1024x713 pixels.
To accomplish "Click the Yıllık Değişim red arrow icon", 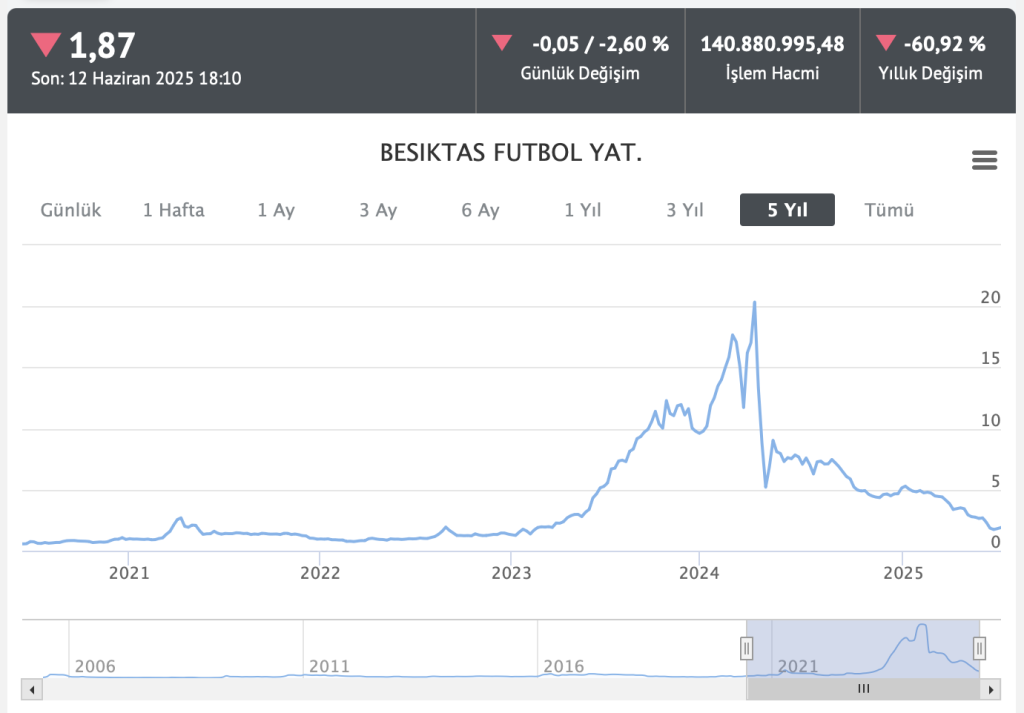I will [885, 43].
